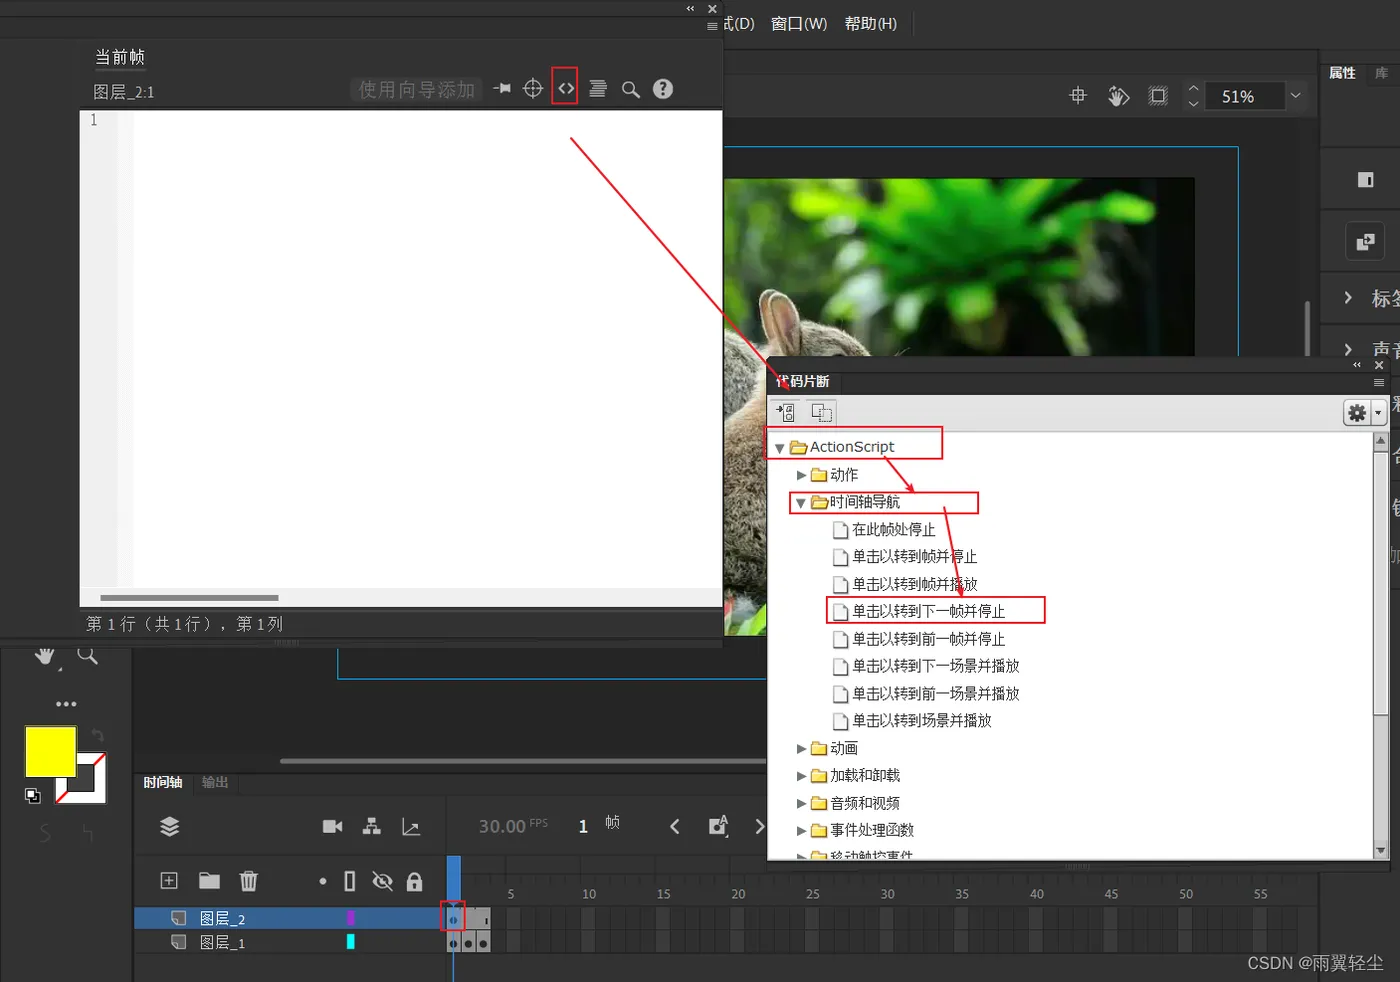Open the 代码片断 panel menu icon
1400x982 pixels.
(x=1379, y=382)
